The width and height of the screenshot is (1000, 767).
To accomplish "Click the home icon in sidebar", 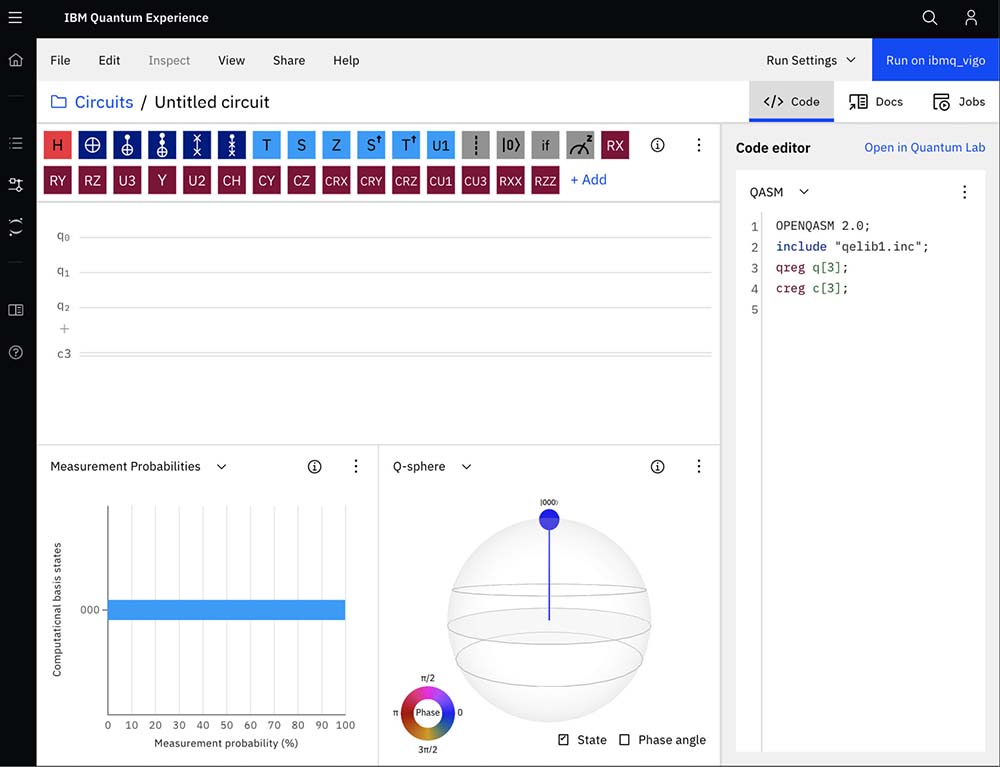I will (16, 60).
